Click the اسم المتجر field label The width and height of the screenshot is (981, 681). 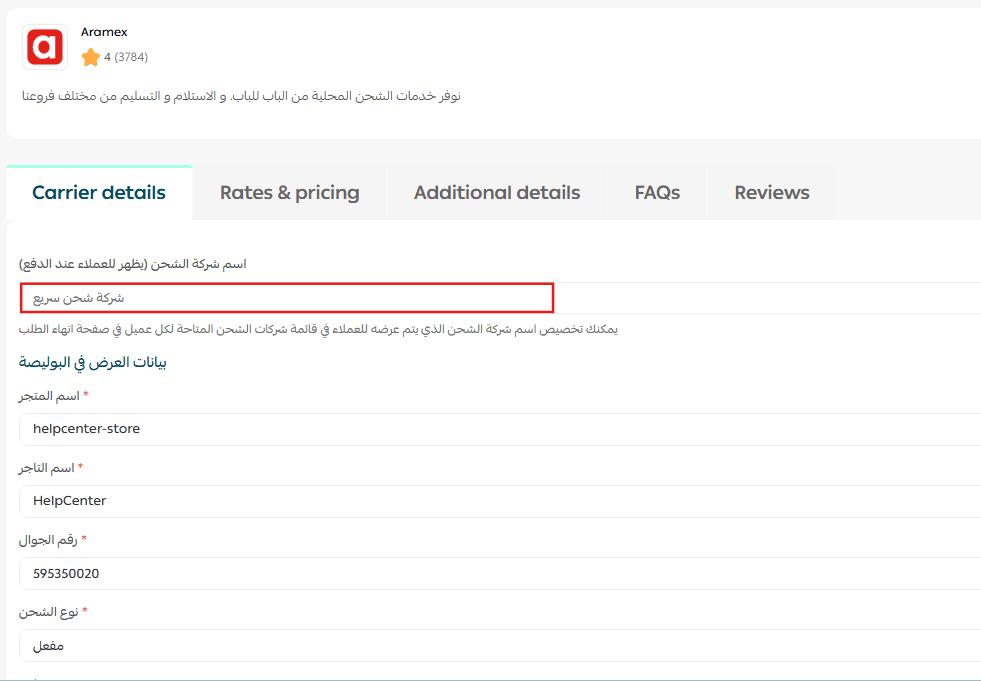tap(50, 396)
